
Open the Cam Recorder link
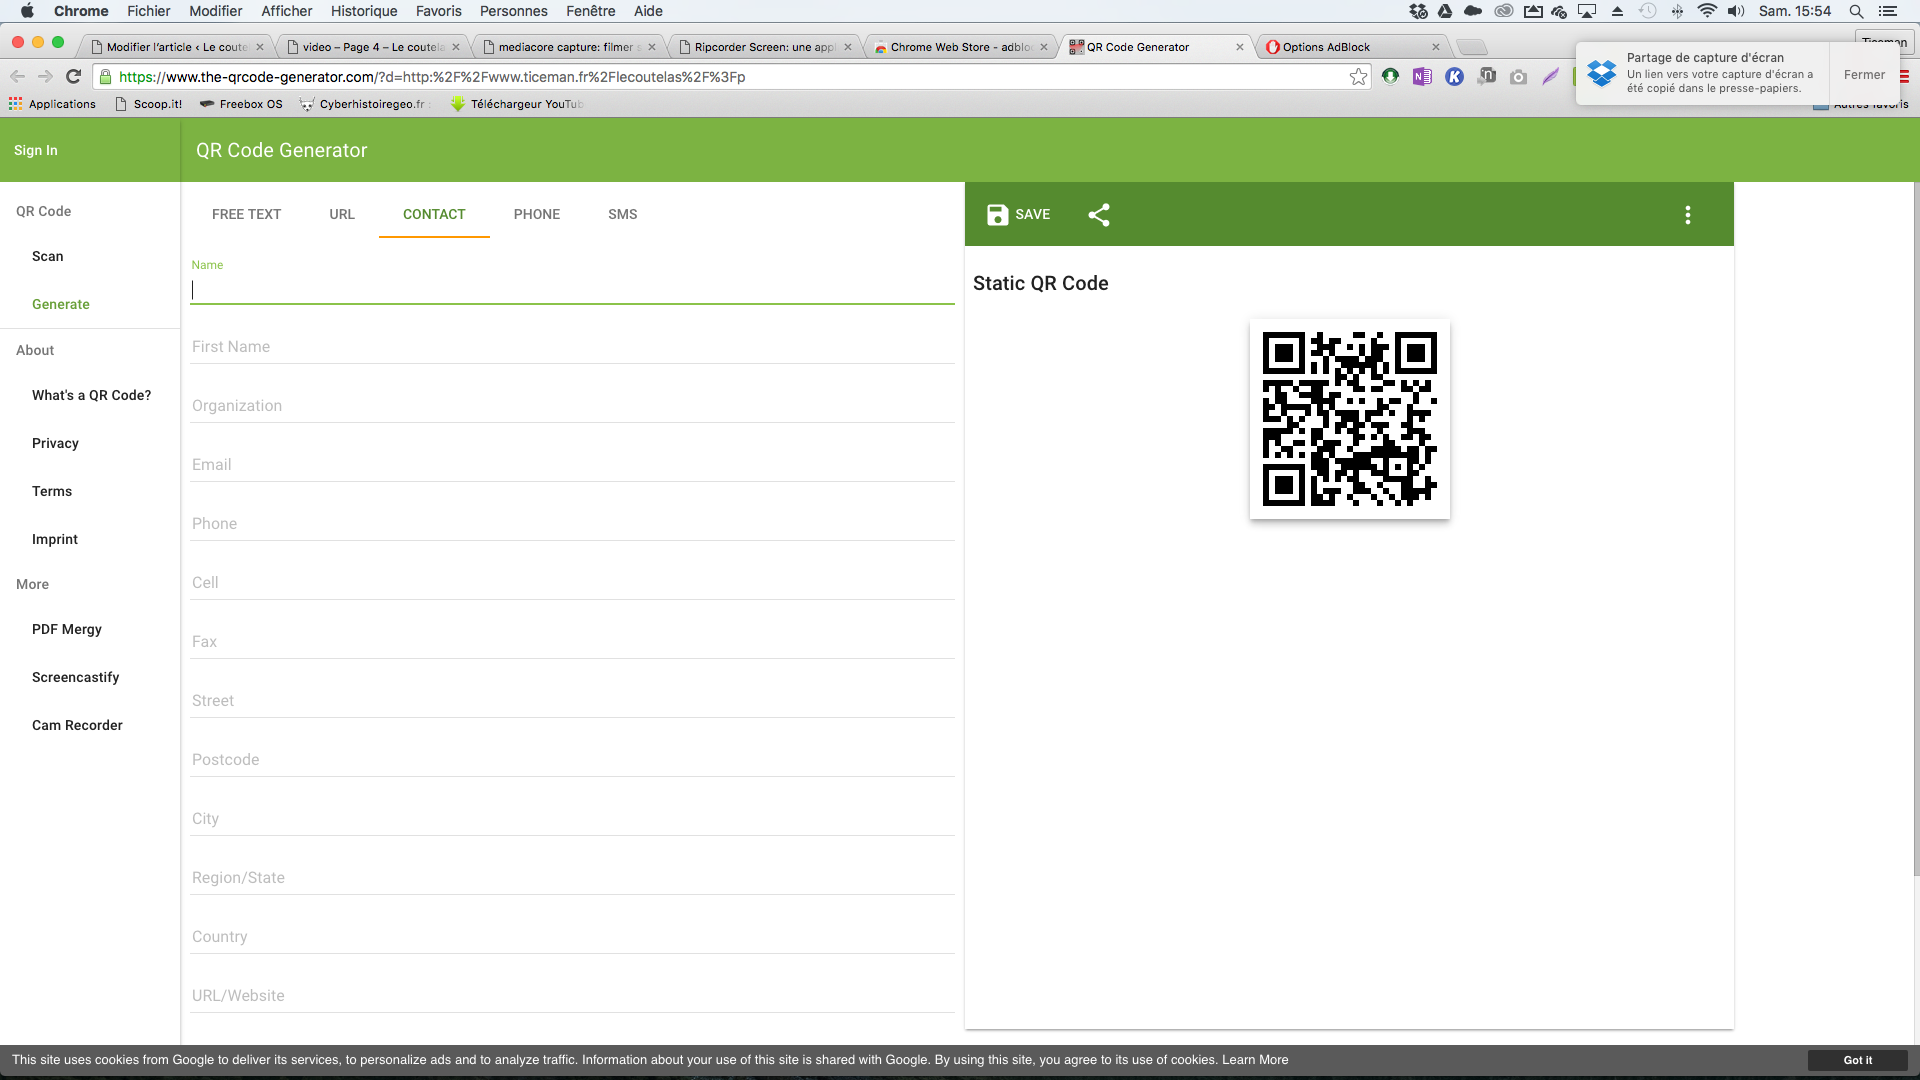click(78, 725)
